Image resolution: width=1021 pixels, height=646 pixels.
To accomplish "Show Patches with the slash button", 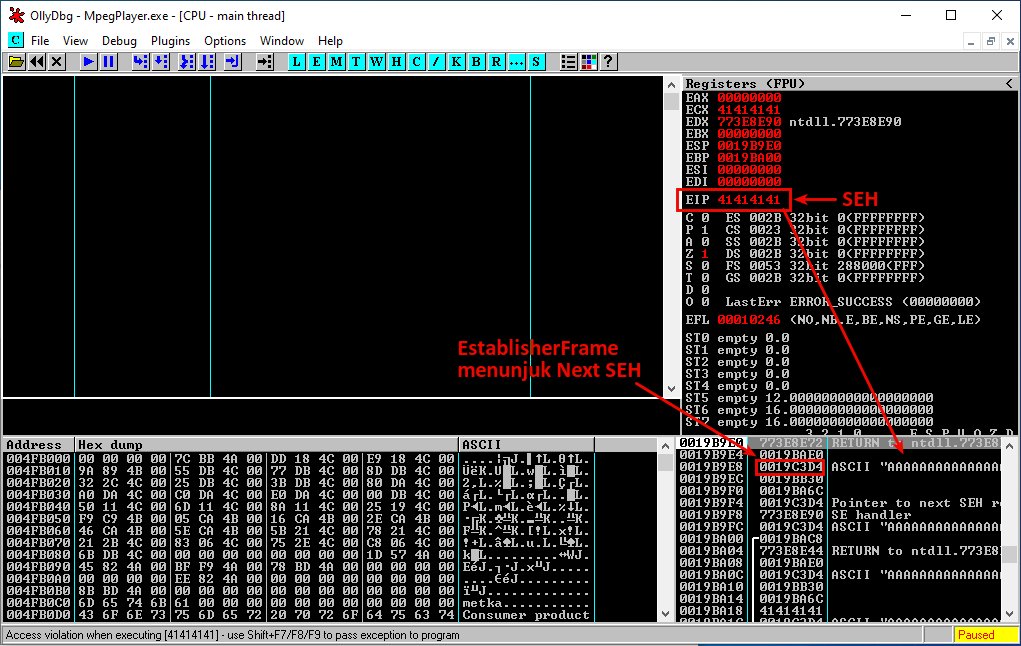I will 436,62.
